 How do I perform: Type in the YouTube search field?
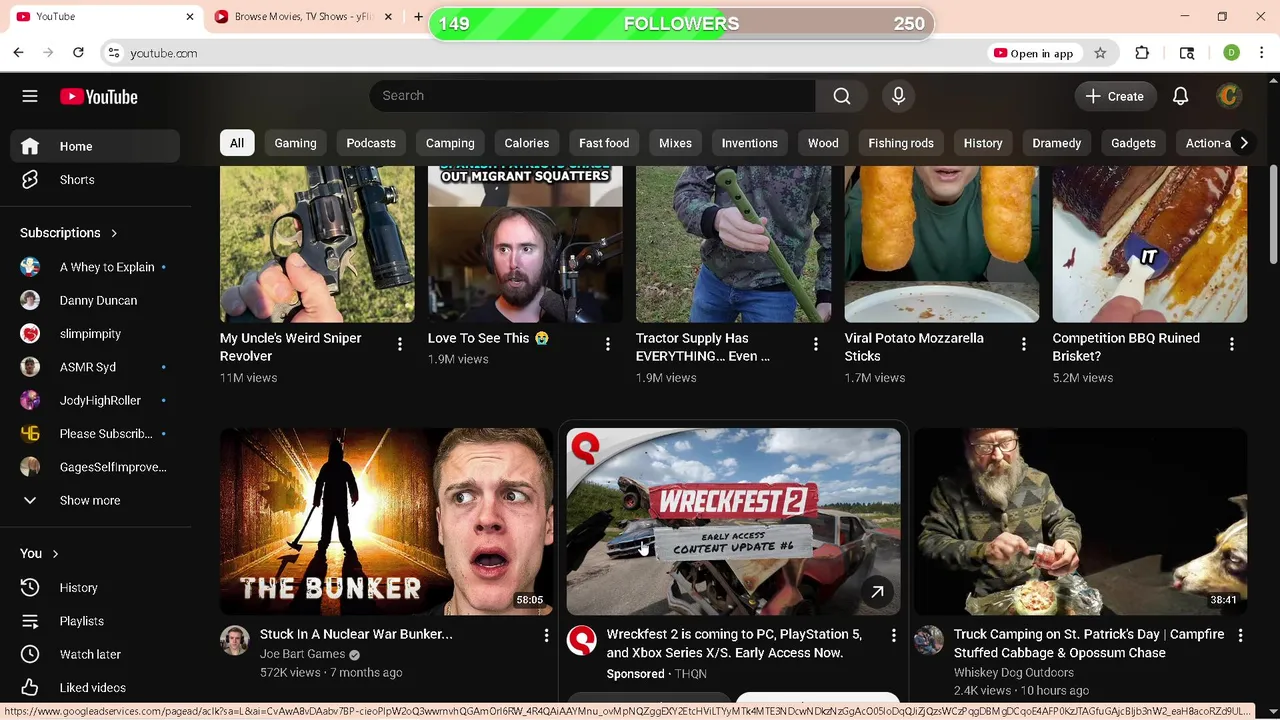[592, 96]
